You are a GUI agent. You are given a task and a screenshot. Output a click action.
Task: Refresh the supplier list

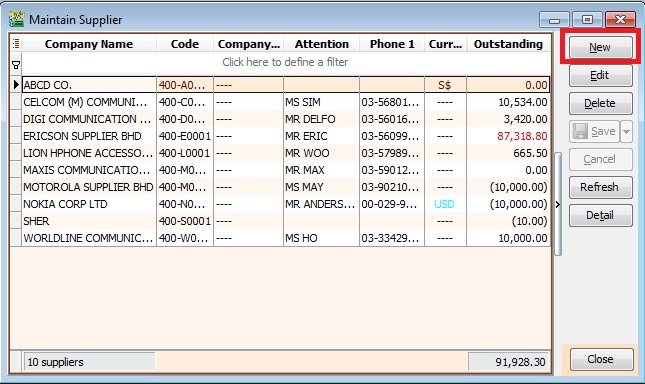(x=601, y=187)
